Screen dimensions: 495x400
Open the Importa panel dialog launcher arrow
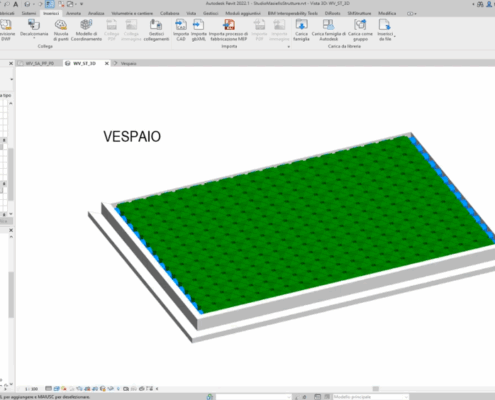click(x=288, y=47)
